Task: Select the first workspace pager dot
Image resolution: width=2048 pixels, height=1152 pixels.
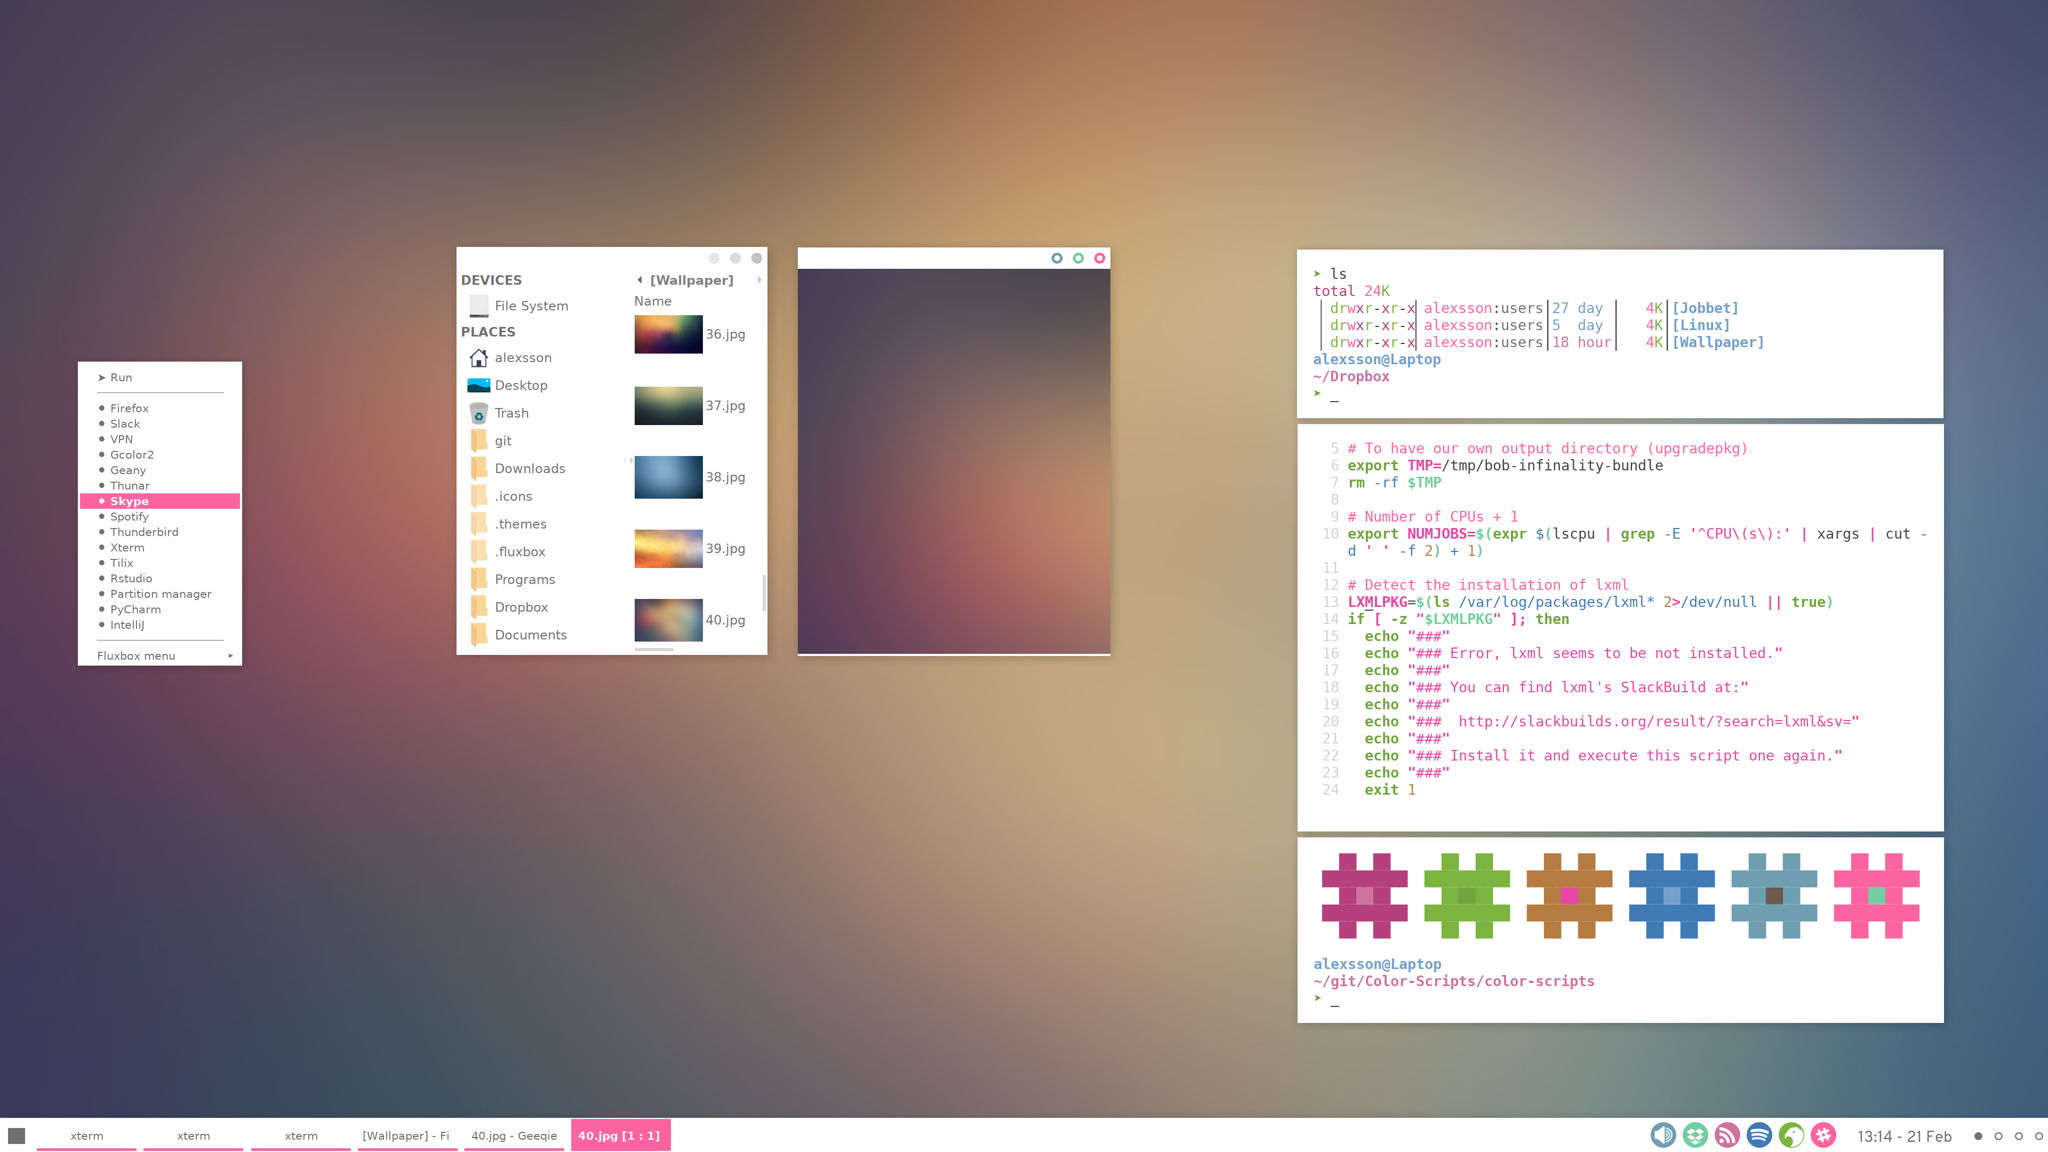Action: point(1978,1136)
